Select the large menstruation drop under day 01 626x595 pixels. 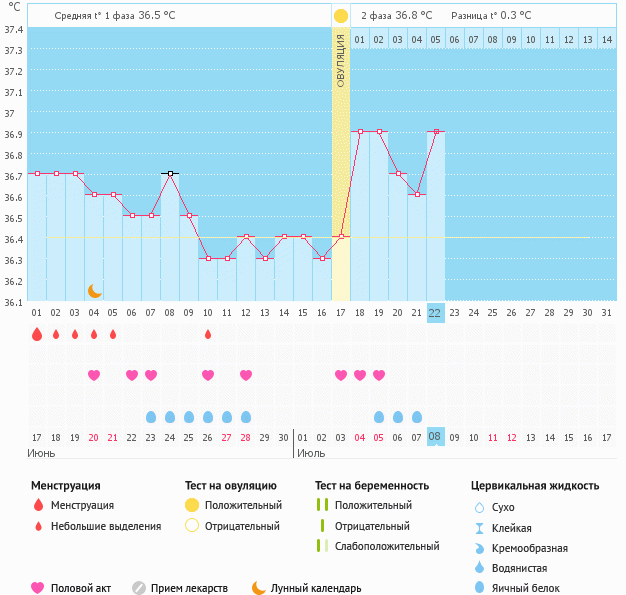pos(37,334)
